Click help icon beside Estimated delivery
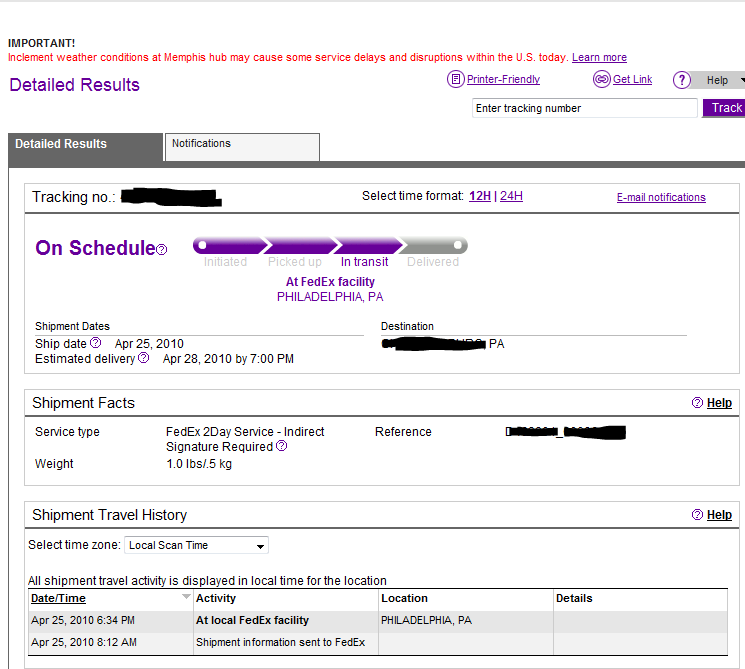745x669 pixels. tap(143, 358)
